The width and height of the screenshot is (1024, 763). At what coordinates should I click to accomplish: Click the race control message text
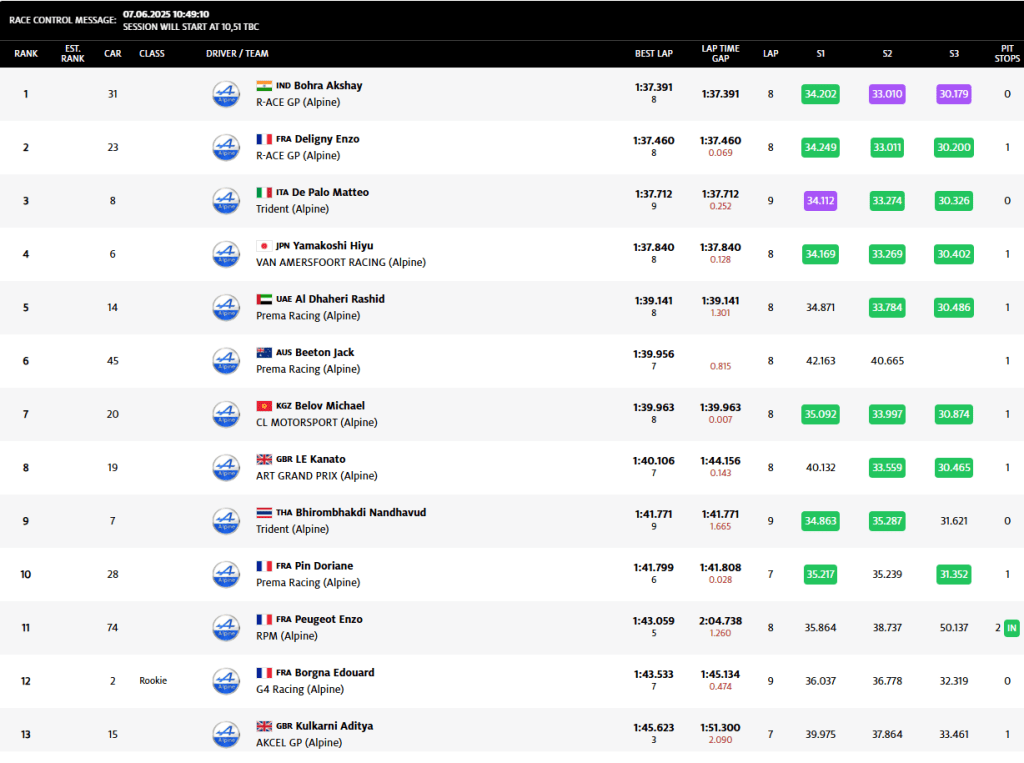pyautogui.click(x=191, y=27)
